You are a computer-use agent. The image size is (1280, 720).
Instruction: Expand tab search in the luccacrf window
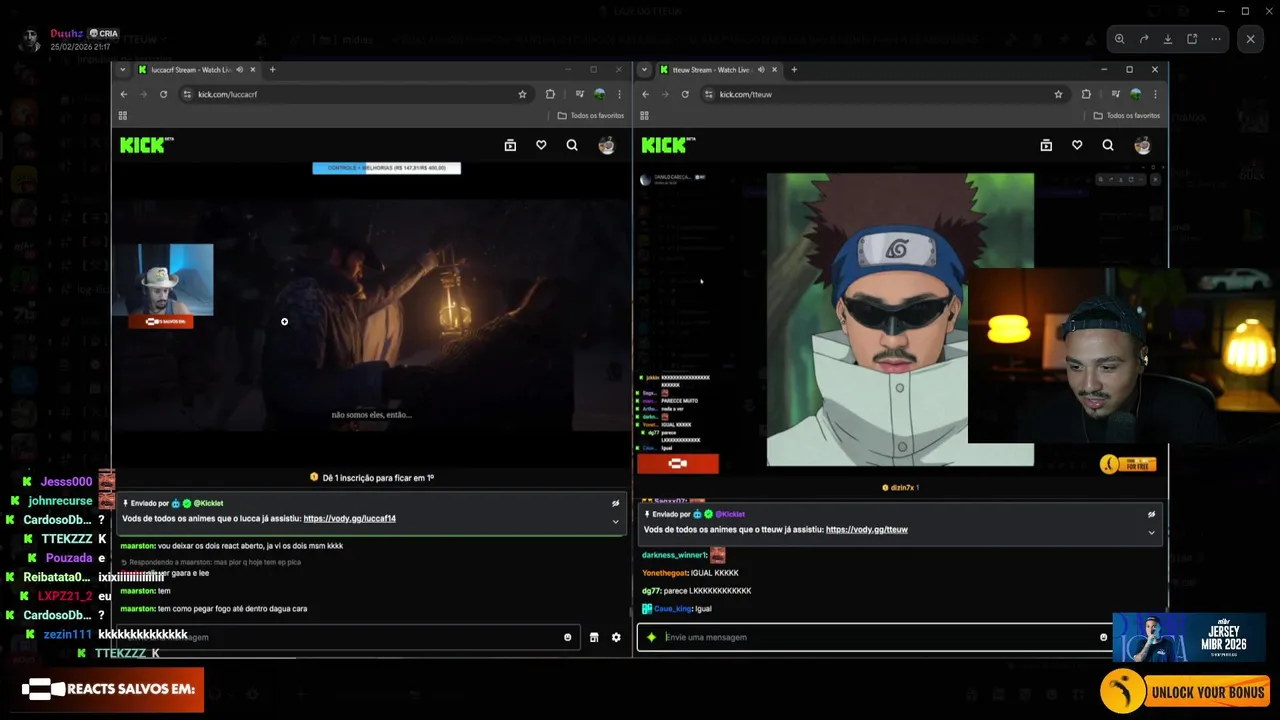pos(123,70)
